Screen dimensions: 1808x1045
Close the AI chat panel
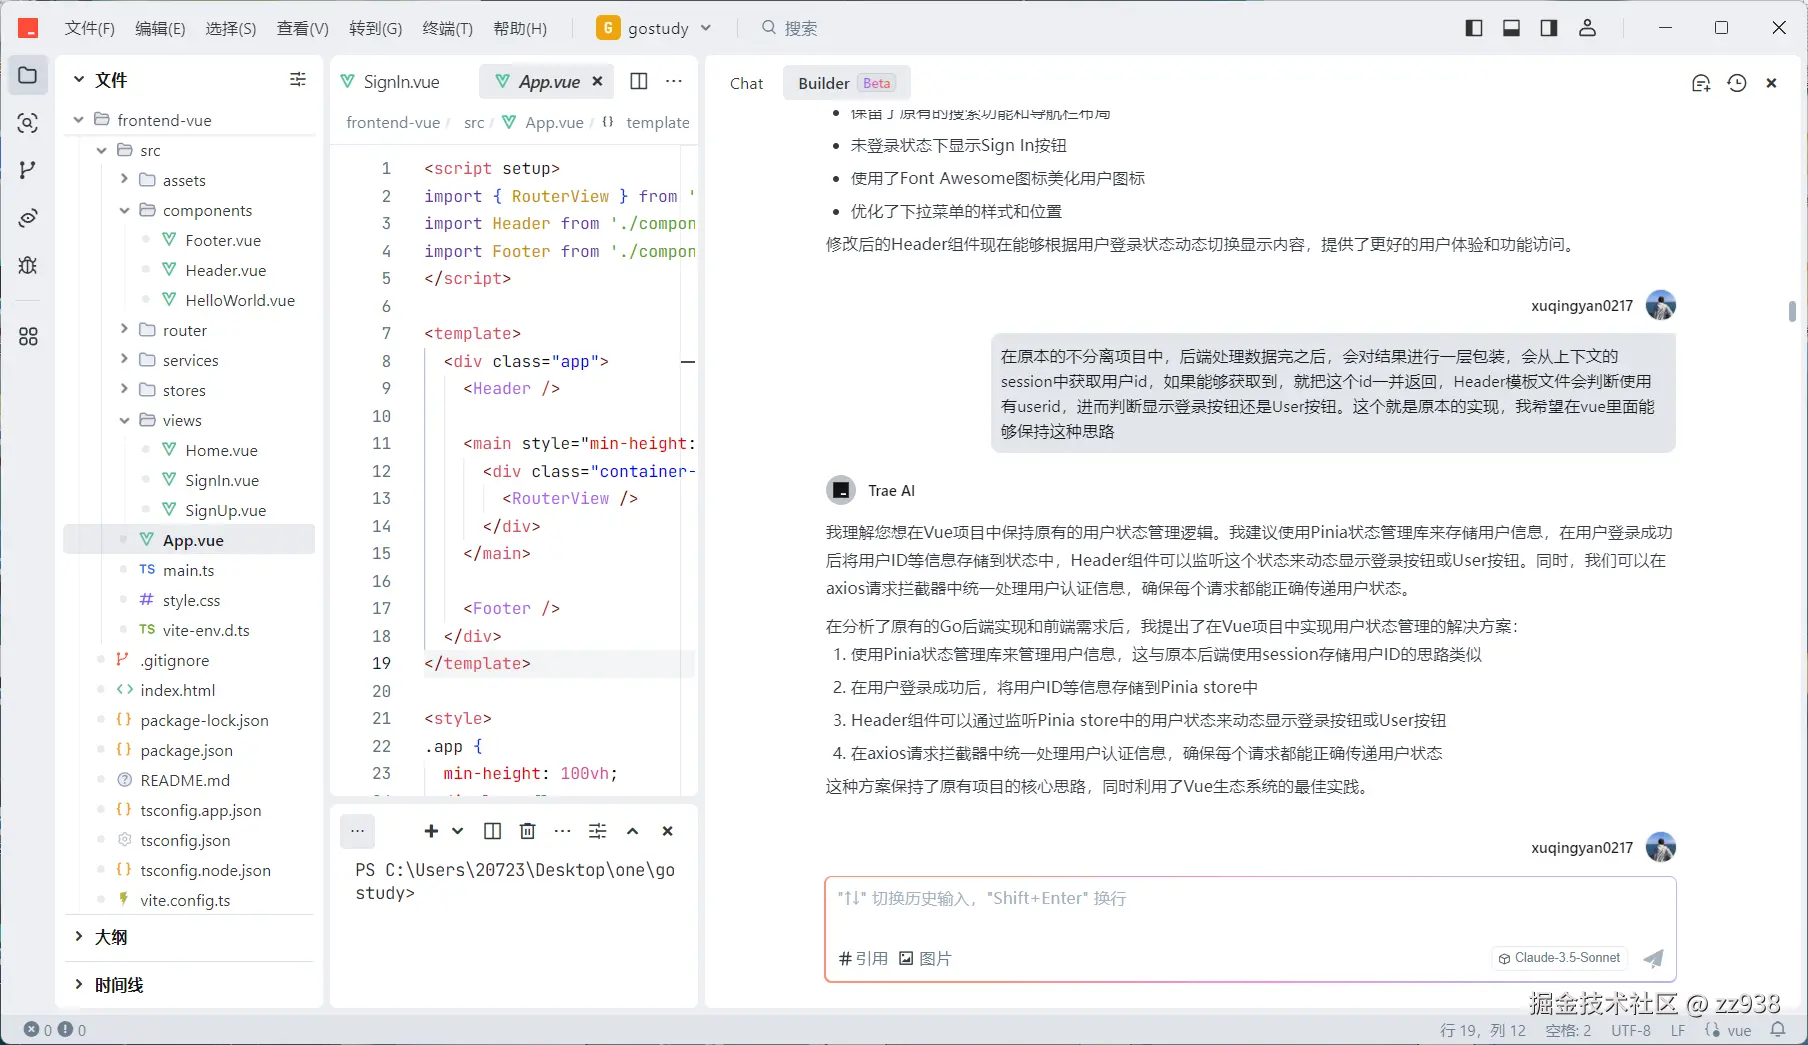click(x=1771, y=83)
